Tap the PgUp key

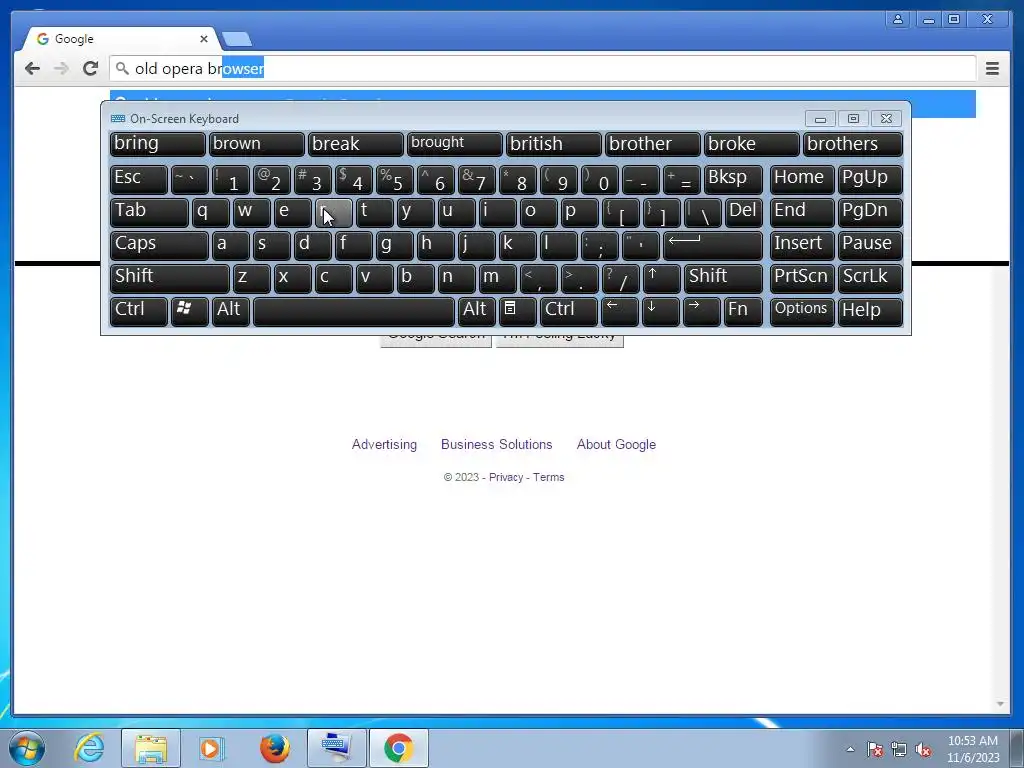pos(871,180)
